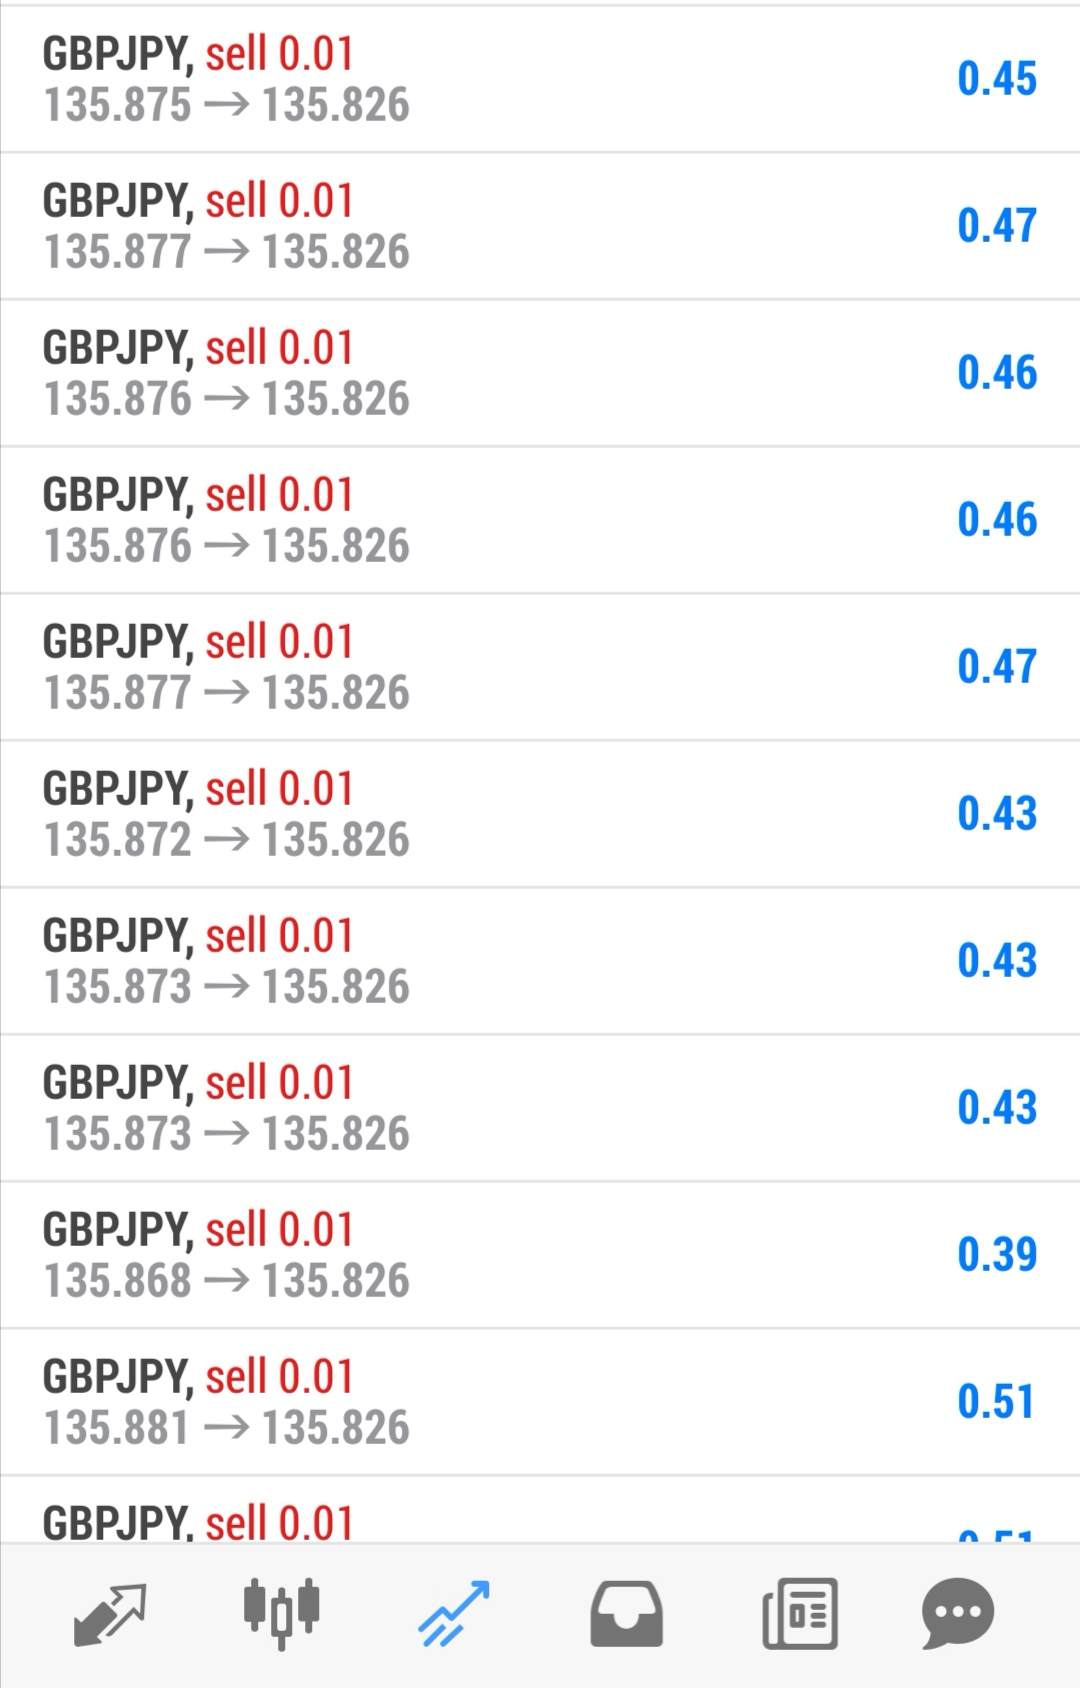Viewport: 1080px width, 1688px height.
Task: Open the candlestick Chart icon
Action: (x=282, y=1613)
